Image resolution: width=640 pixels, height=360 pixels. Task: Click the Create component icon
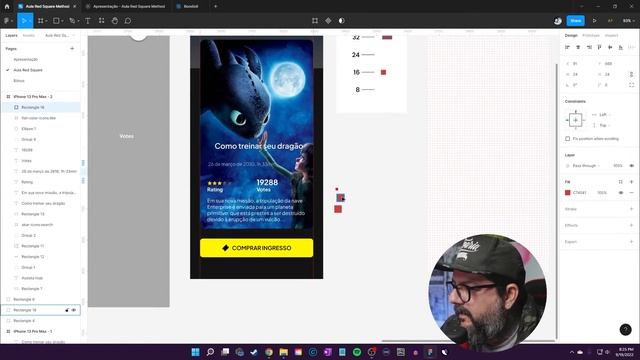click(x=328, y=20)
